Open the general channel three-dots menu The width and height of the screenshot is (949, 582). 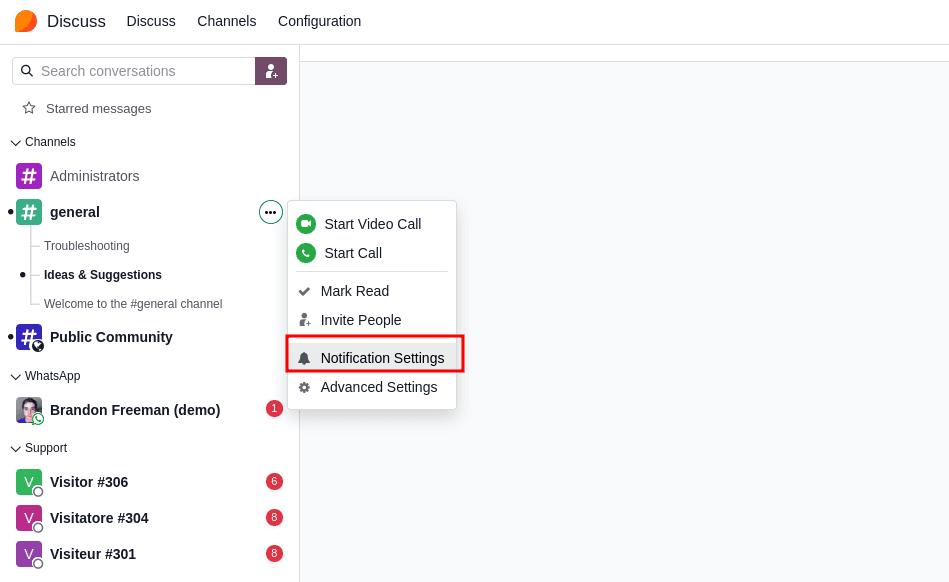(271, 212)
